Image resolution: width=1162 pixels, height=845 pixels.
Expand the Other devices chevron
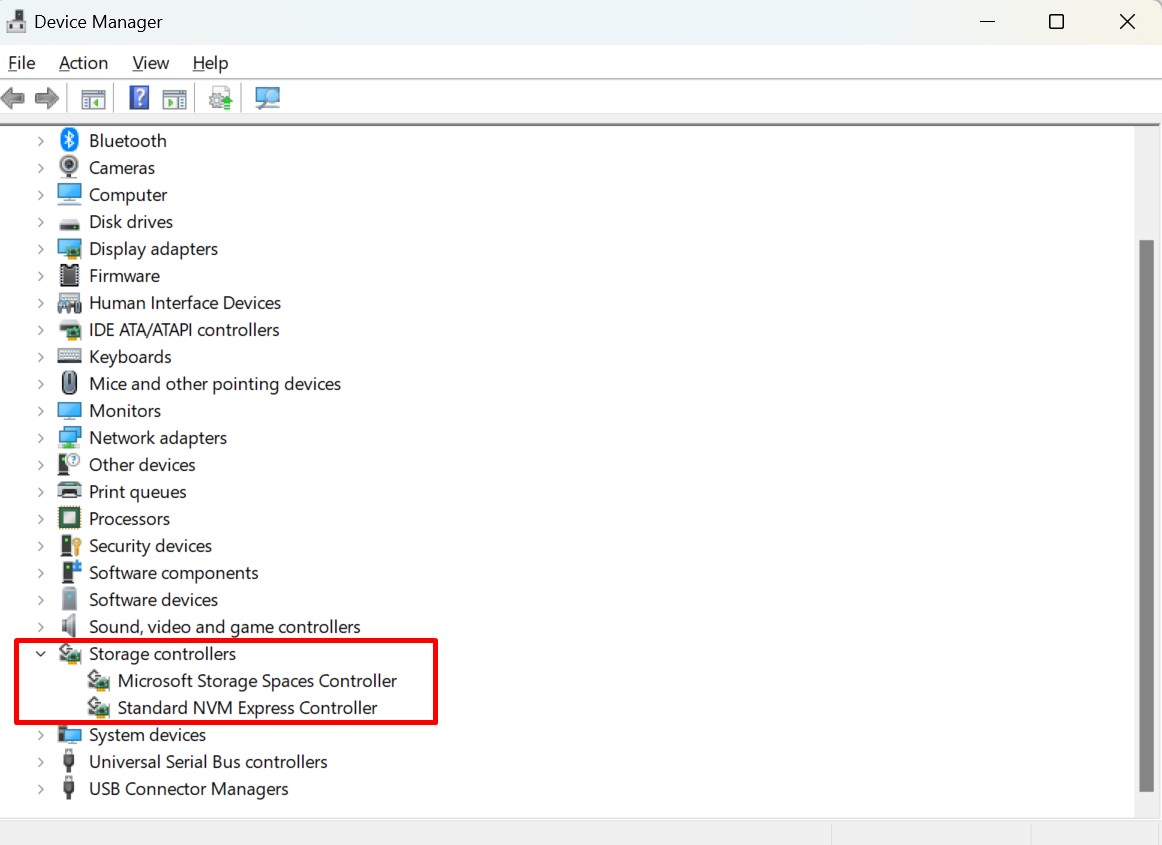click(x=41, y=465)
